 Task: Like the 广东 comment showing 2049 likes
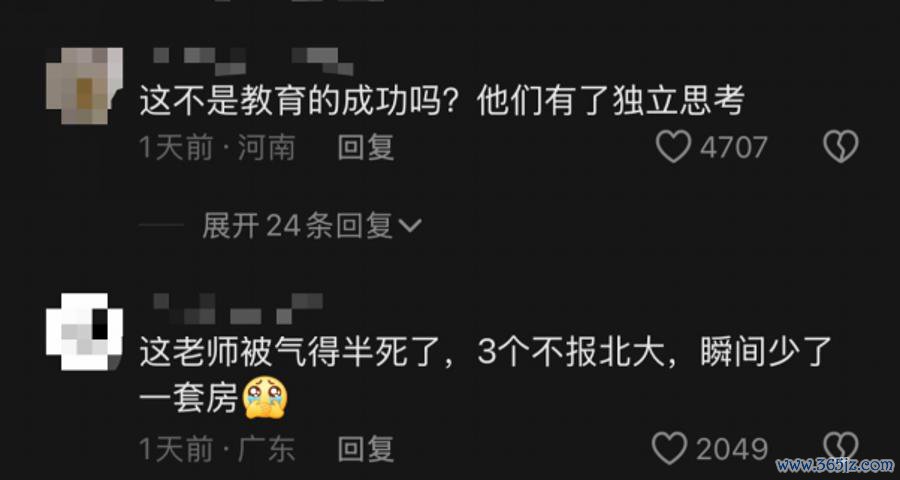670,448
